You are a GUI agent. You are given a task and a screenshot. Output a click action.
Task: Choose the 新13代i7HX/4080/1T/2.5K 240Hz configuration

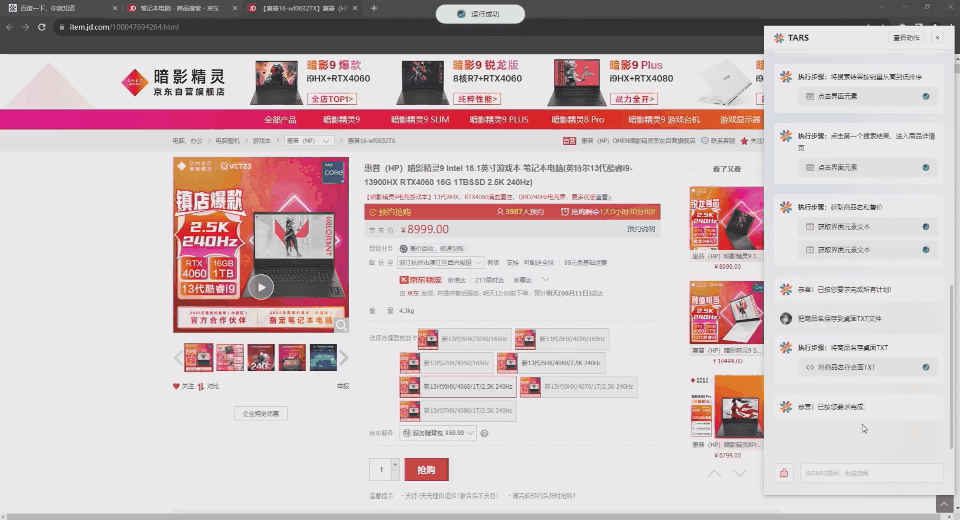(458, 410)
